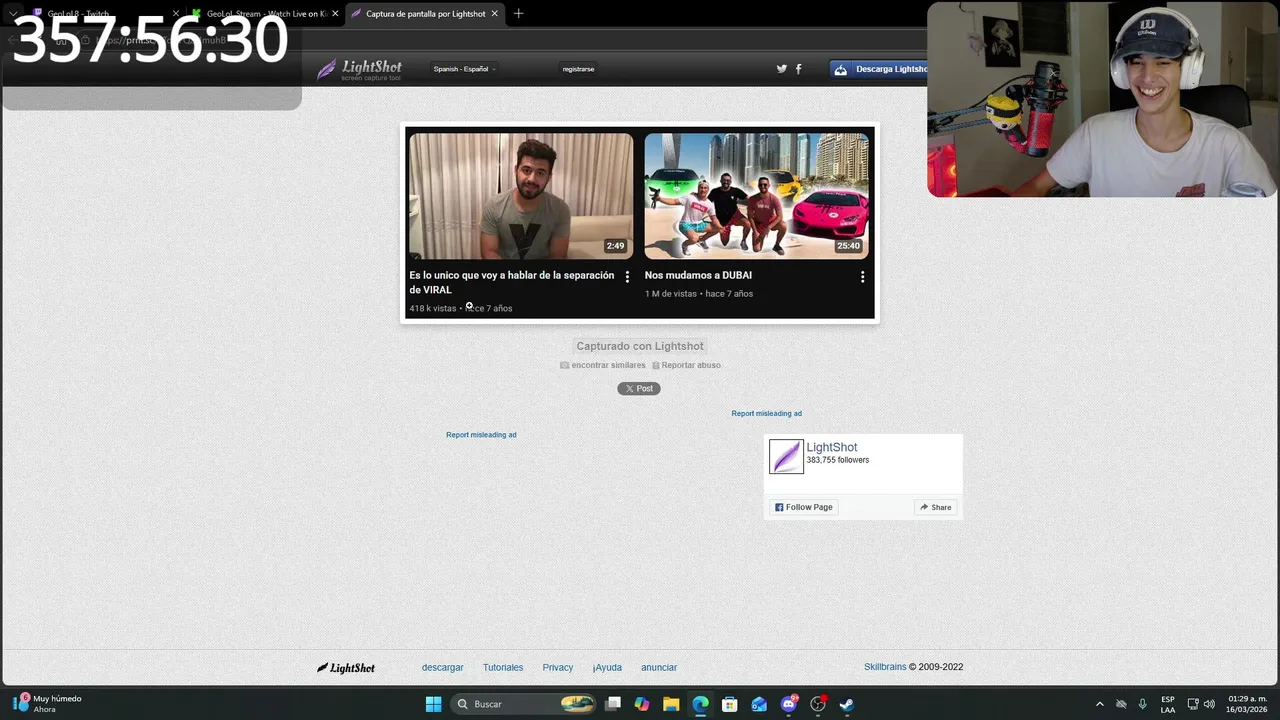Screen dimensions: 1280x720
Task: Open the Windows Start menu
Action: pos(433,704)
